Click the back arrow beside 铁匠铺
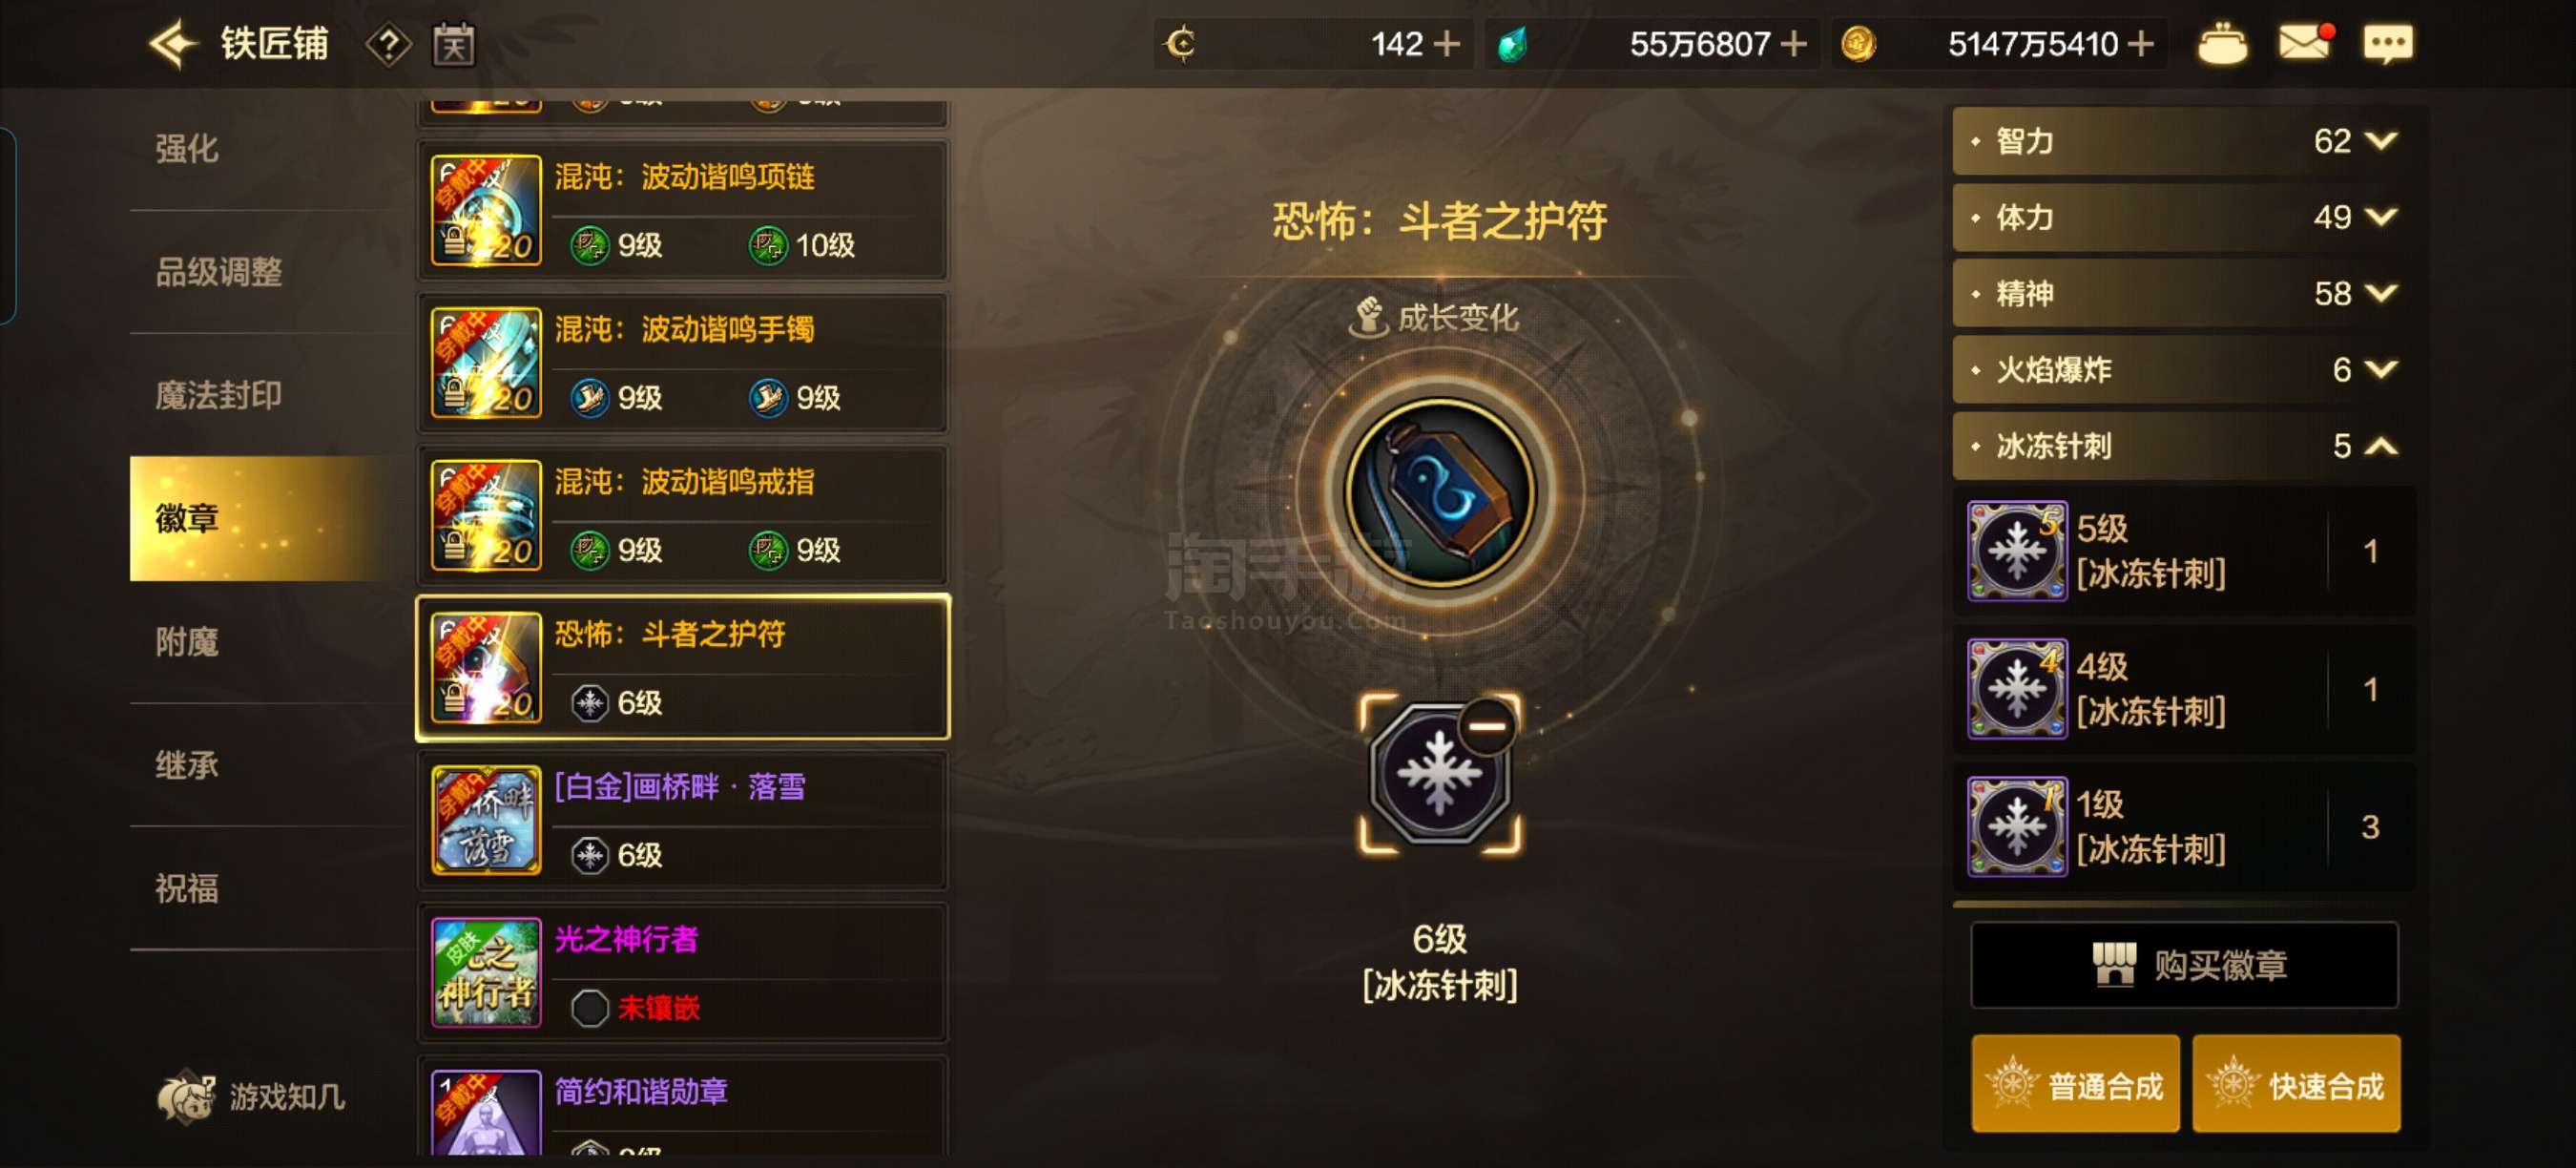2576x1168 pixels. [172, 44]
